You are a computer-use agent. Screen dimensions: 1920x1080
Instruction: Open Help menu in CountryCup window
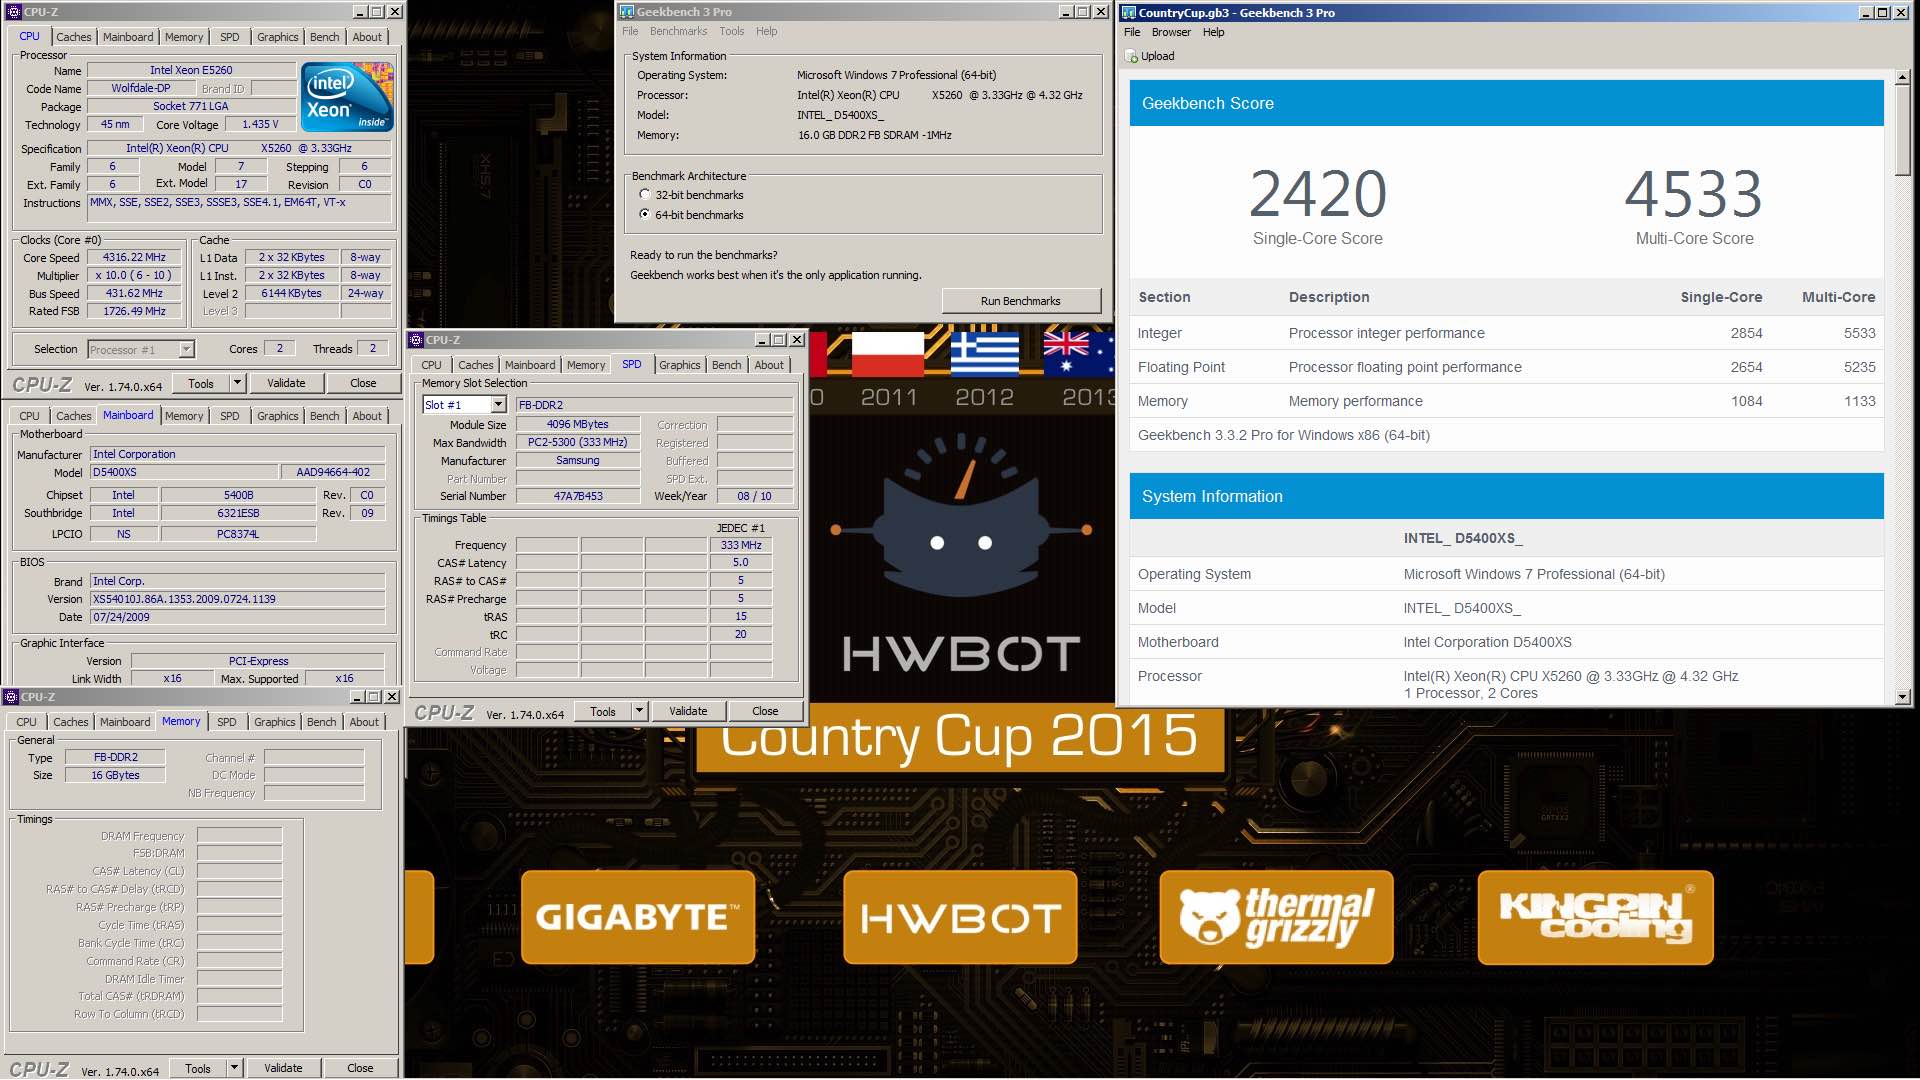tap(1213, 32)
